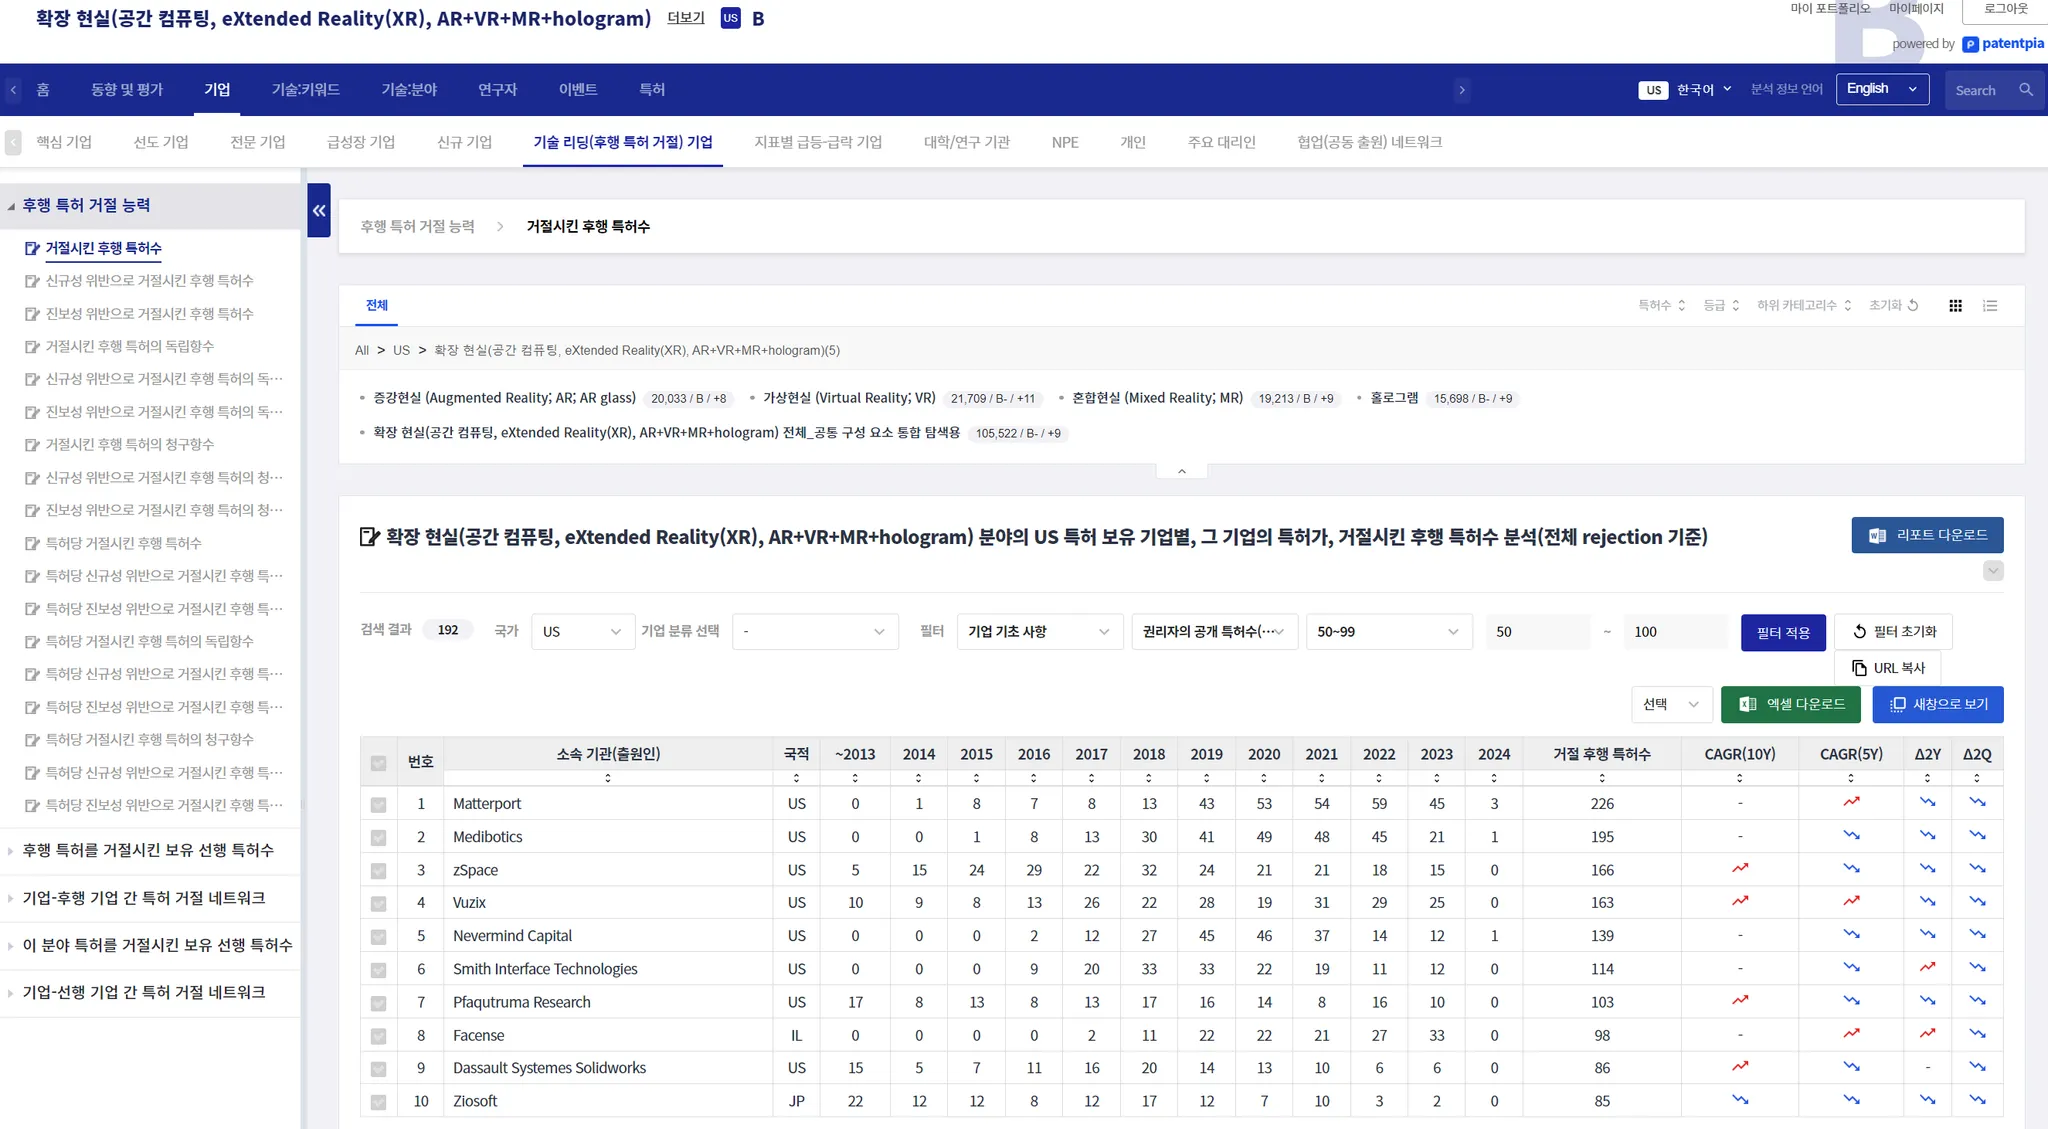Collapse category panel with up chevron
This screenshot has height=1129, width=2048.
(x=1181, y=471)
